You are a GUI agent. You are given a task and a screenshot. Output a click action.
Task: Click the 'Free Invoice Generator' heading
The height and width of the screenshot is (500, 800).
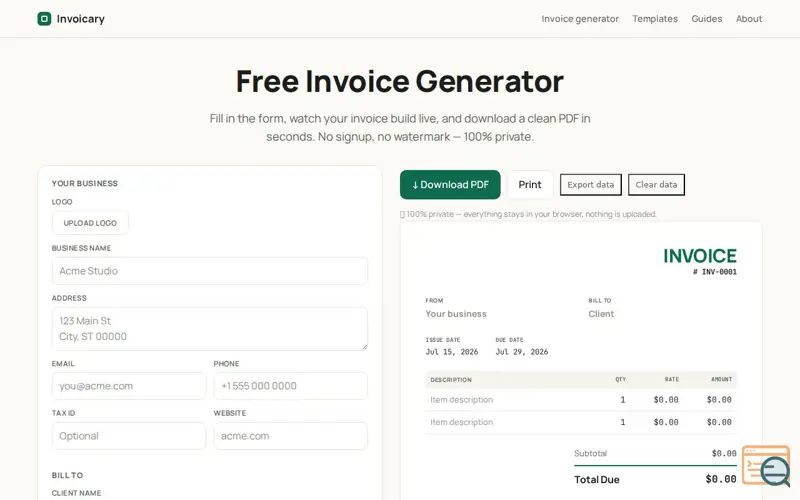pos(399,81)
